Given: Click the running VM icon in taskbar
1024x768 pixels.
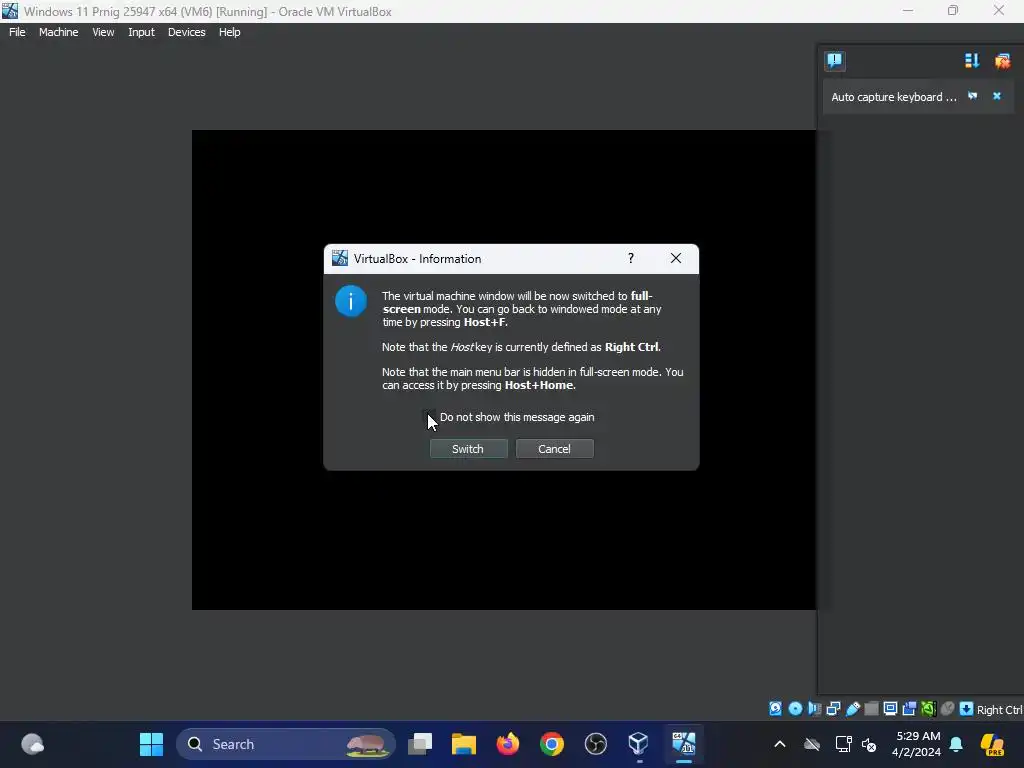Looking at the screenshot, I should point(684,744).
